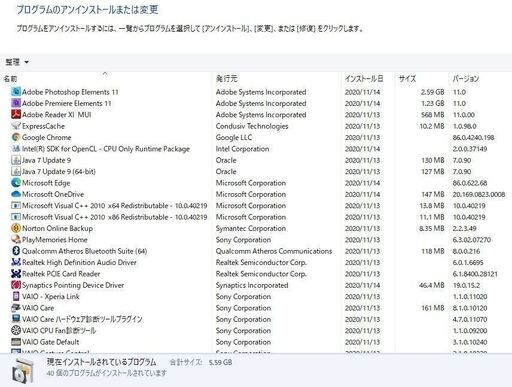The image size is (512, 387).
Task: Click the Realtek High Definition Audio Driver icon
Action: click(16, 262)
